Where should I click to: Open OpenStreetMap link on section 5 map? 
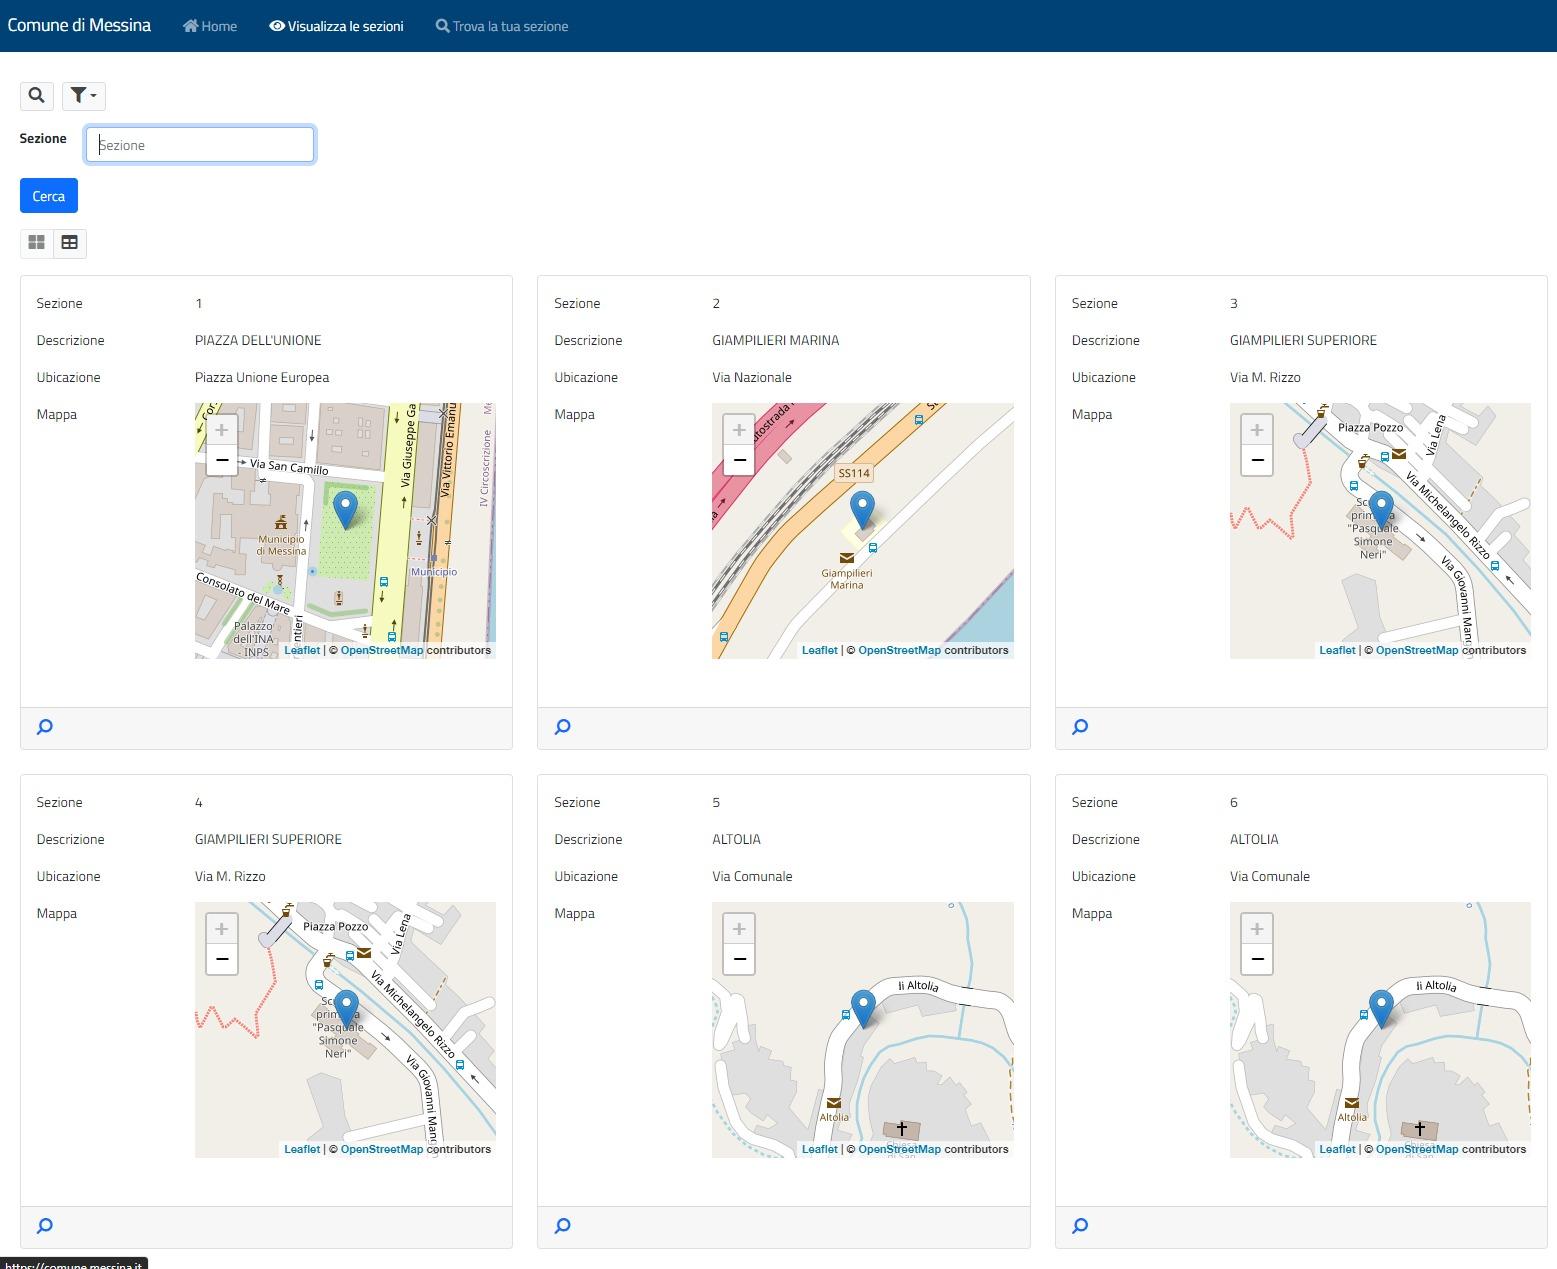[899, 1149]
